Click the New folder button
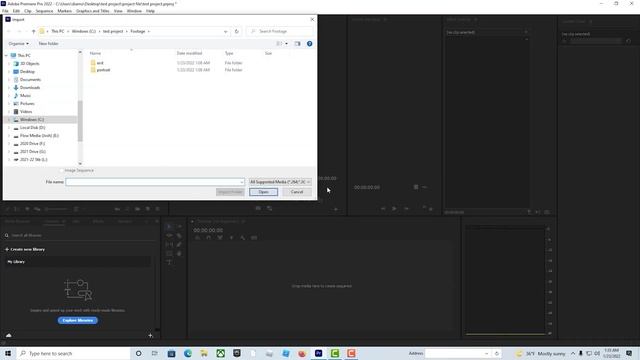Screen dimensions: 640x360 pyautogui.click(x=49, y=44)
